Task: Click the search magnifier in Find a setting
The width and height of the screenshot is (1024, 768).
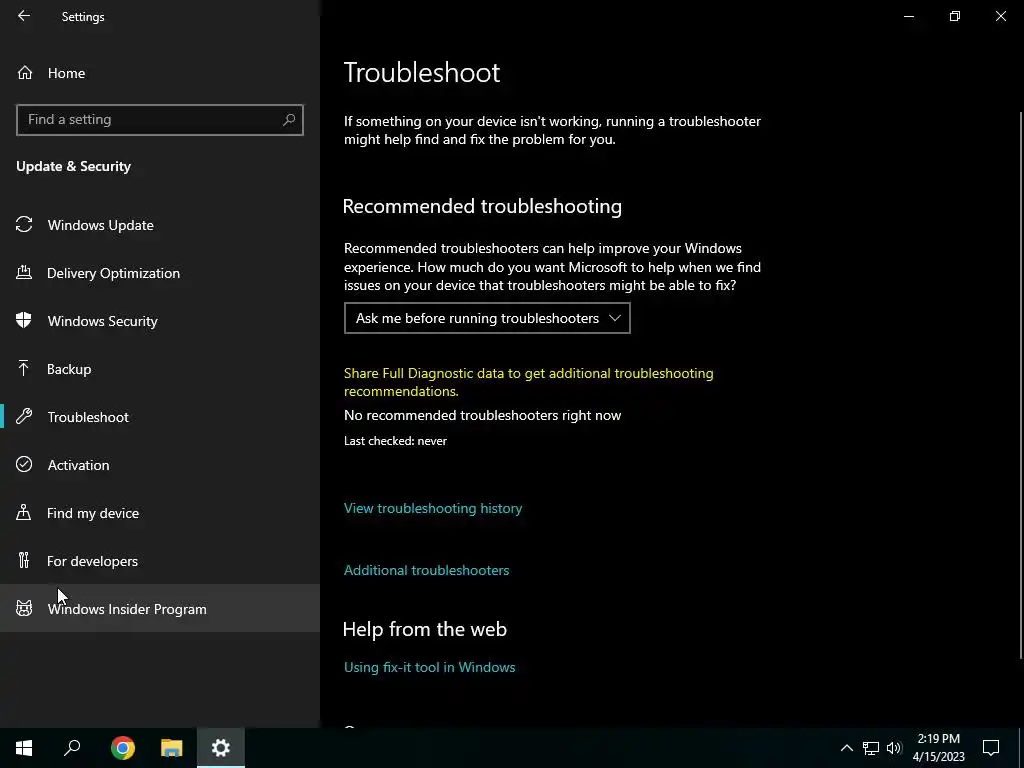Action: [289, 120]
